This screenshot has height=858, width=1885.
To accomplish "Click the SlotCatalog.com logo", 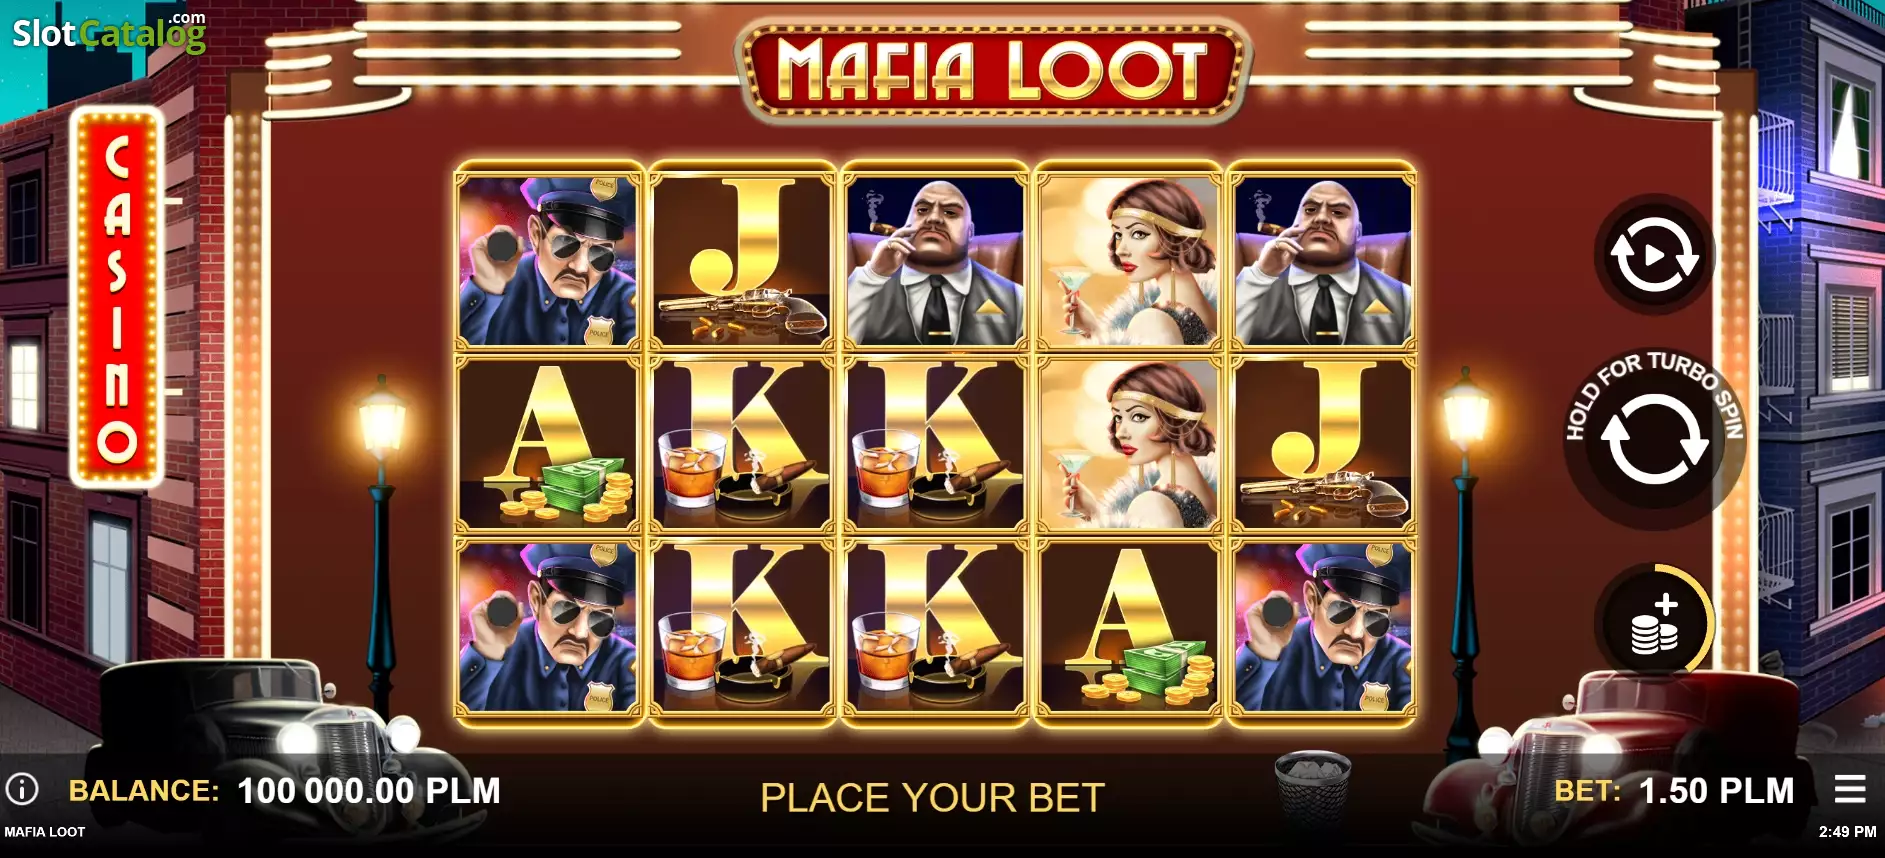I will pos(109,32).
